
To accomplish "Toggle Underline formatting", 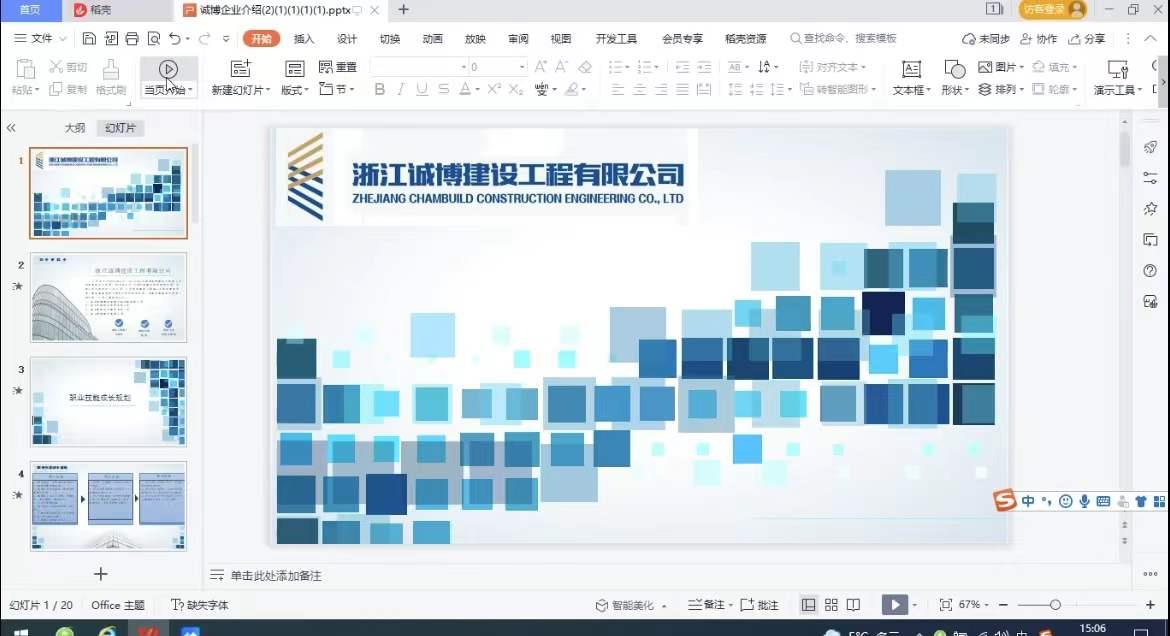I will tap(422, 89).
